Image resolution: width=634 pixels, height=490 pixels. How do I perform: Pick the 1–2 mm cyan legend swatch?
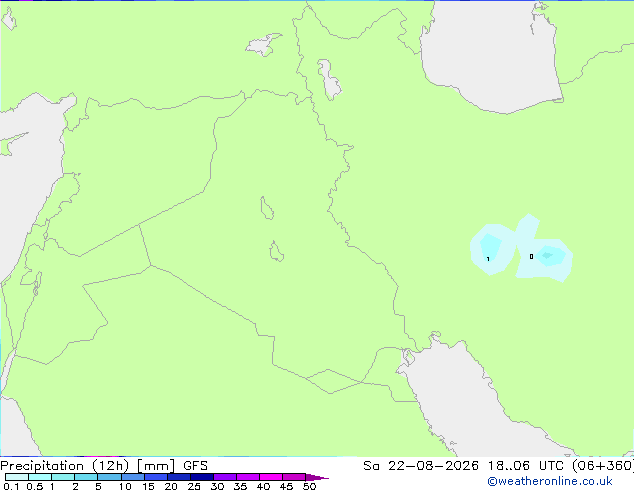point(63,477)
